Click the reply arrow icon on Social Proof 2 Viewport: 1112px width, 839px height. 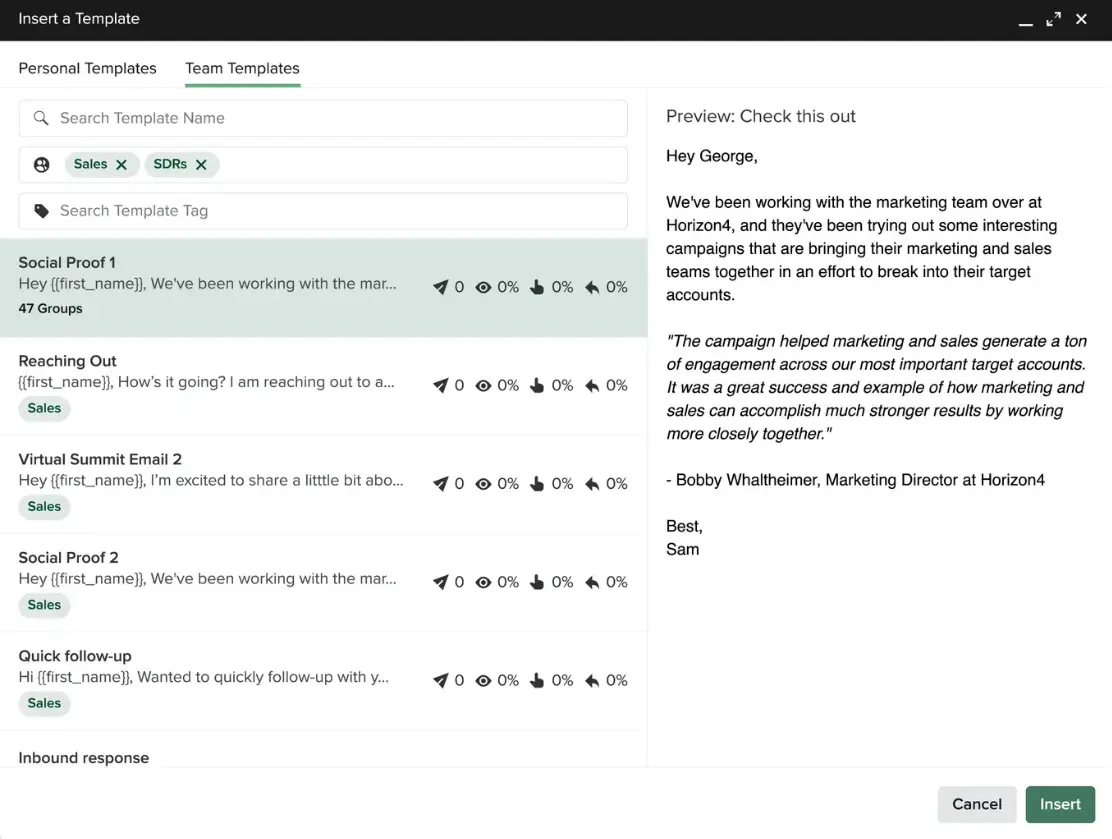pyautogui.click(x=592, y=582)
